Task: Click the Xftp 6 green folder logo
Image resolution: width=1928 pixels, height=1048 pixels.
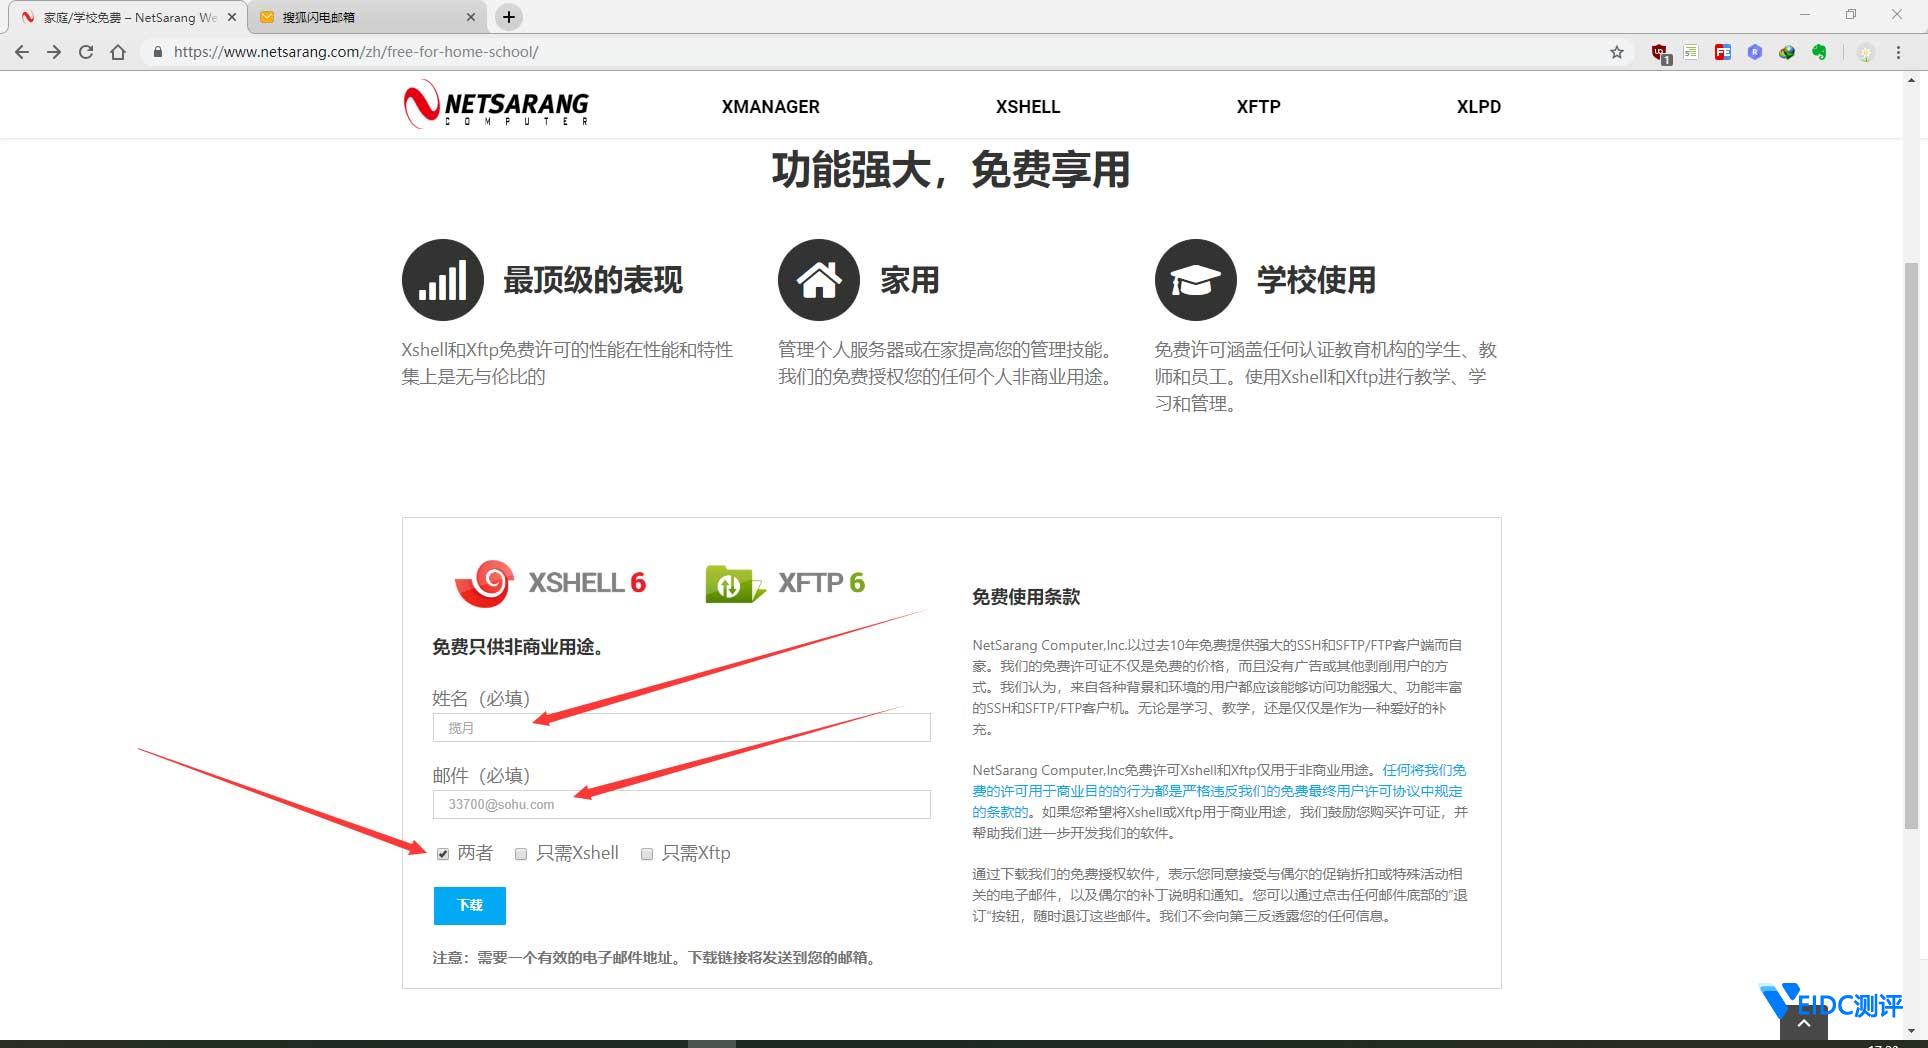Action: (x=733, y=583)
